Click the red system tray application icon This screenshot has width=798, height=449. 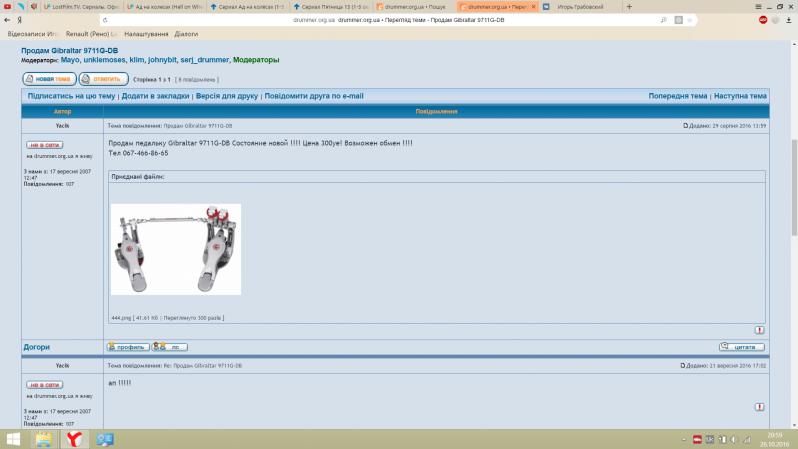(x=697, y=439)
